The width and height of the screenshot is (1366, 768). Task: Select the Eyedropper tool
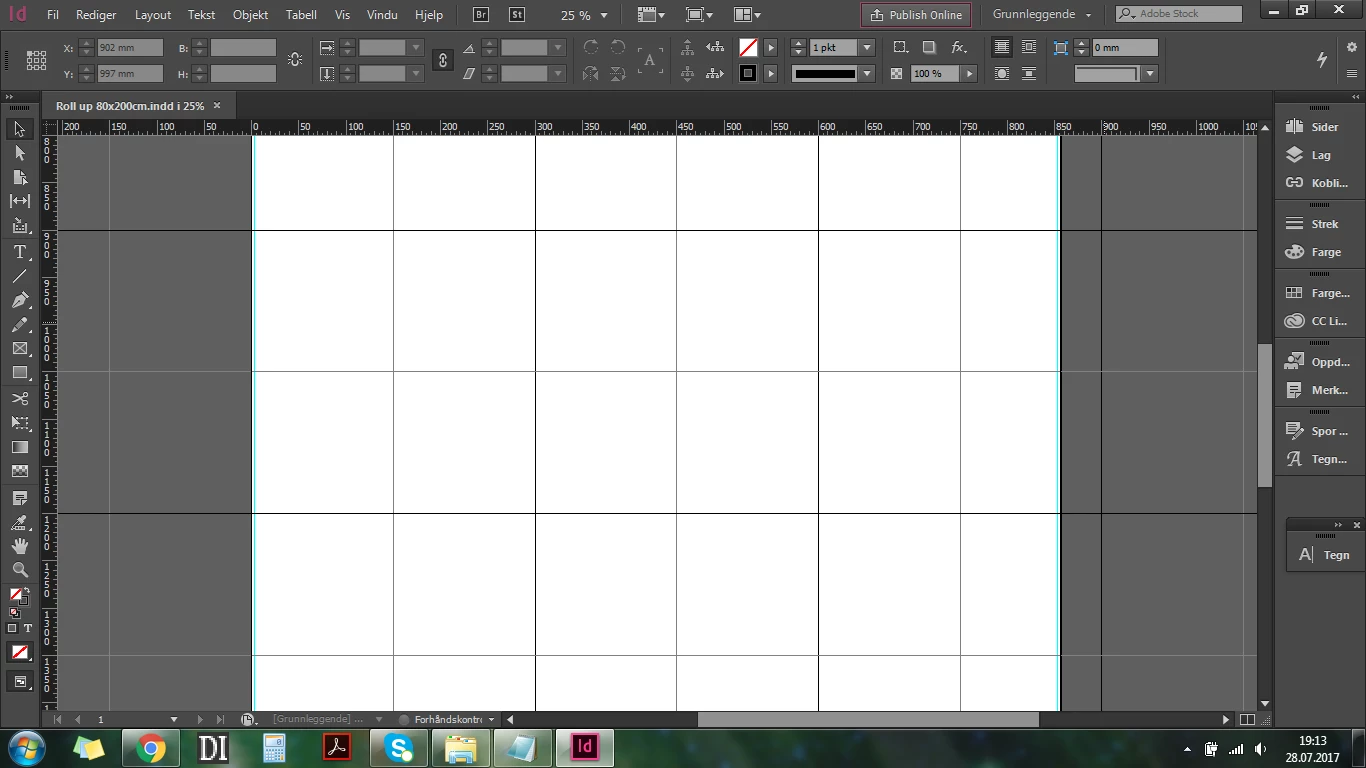click(19, 522)
